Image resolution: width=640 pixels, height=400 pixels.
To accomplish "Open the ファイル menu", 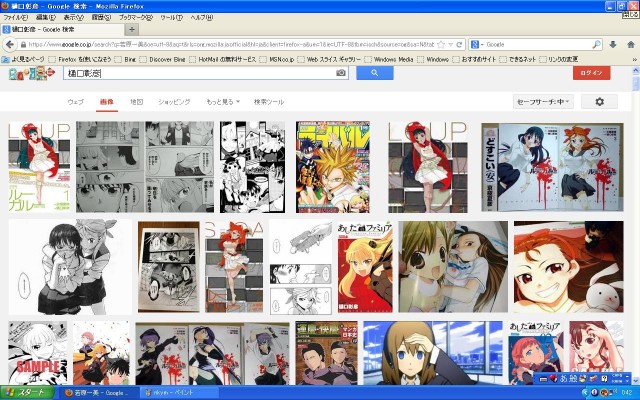I will 16,18.
